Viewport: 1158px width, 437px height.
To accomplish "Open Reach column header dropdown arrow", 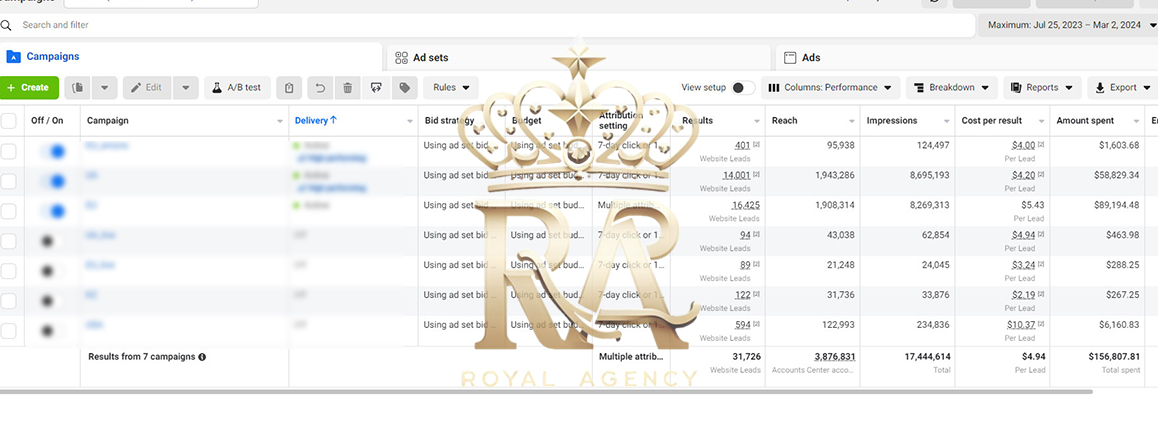I will pyautogui.click(x=852, y=121).
